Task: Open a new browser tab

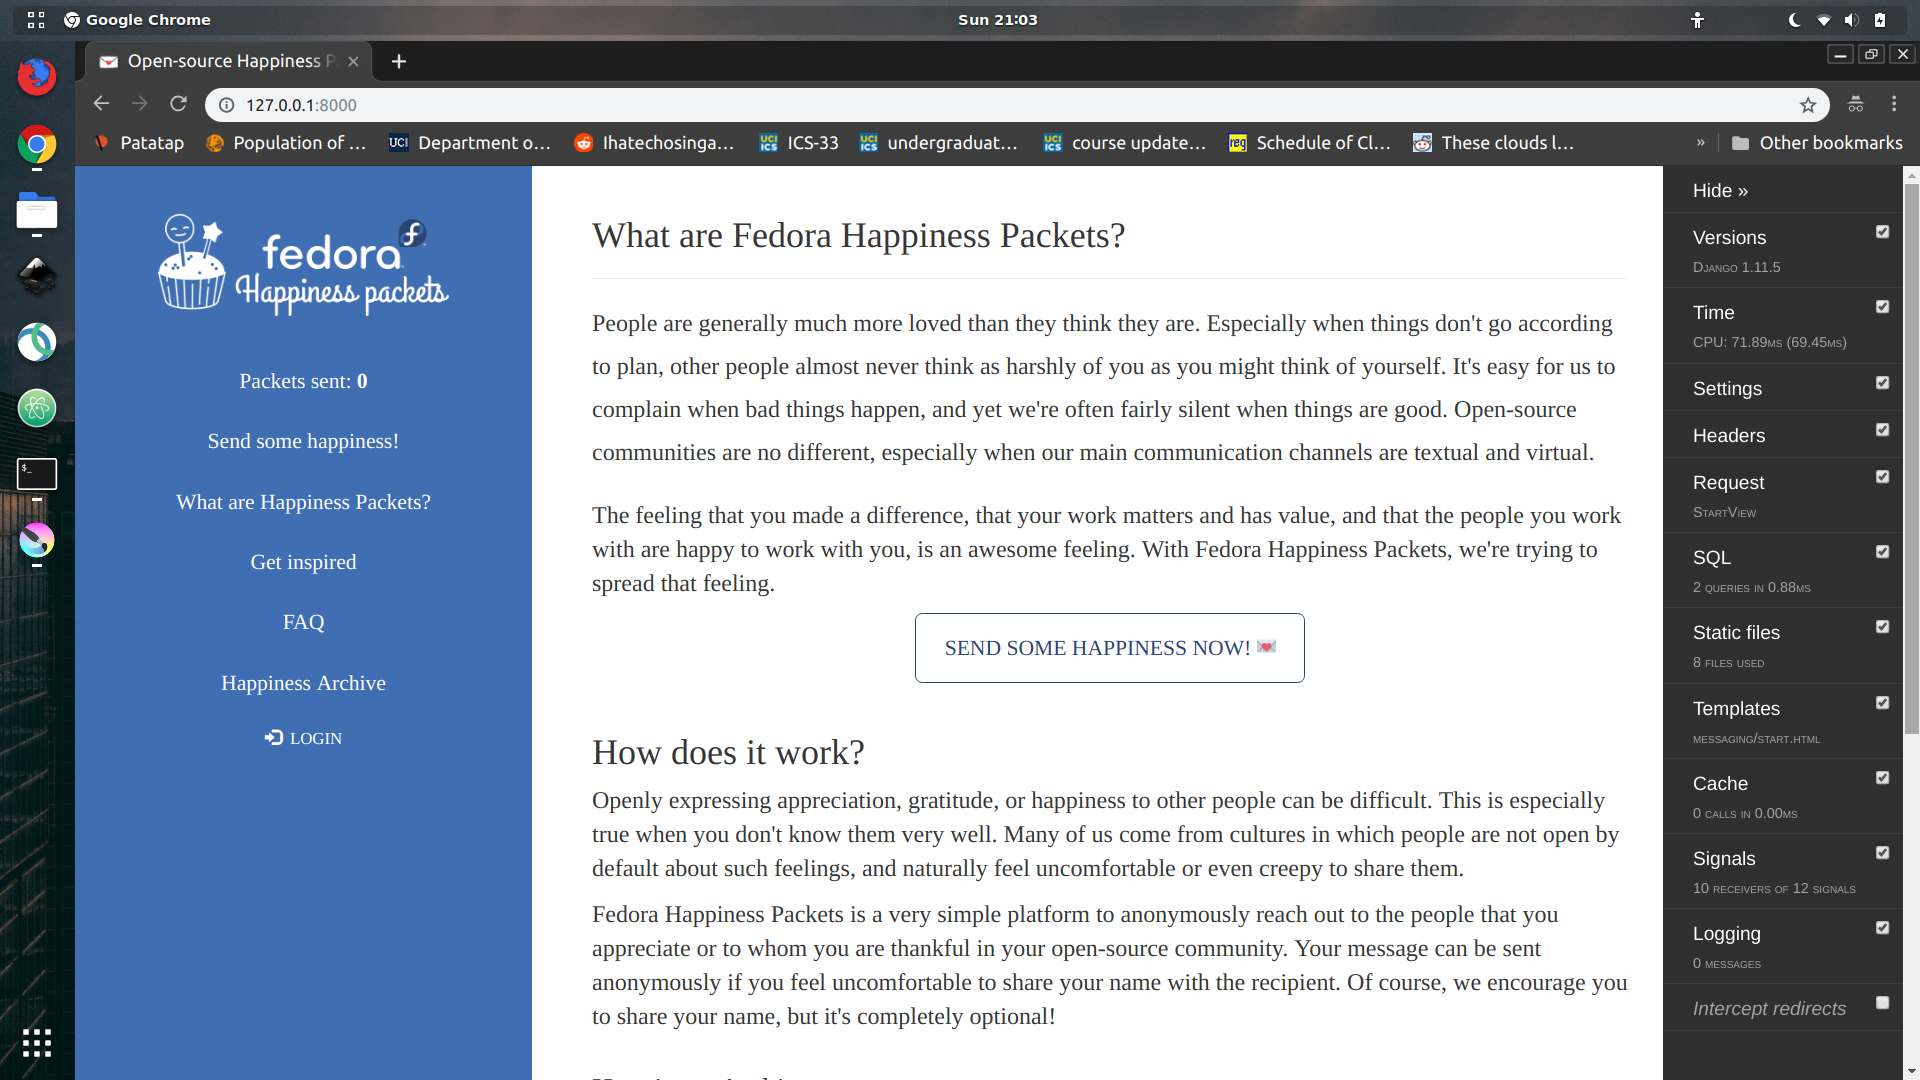Action: coord(399,61)
